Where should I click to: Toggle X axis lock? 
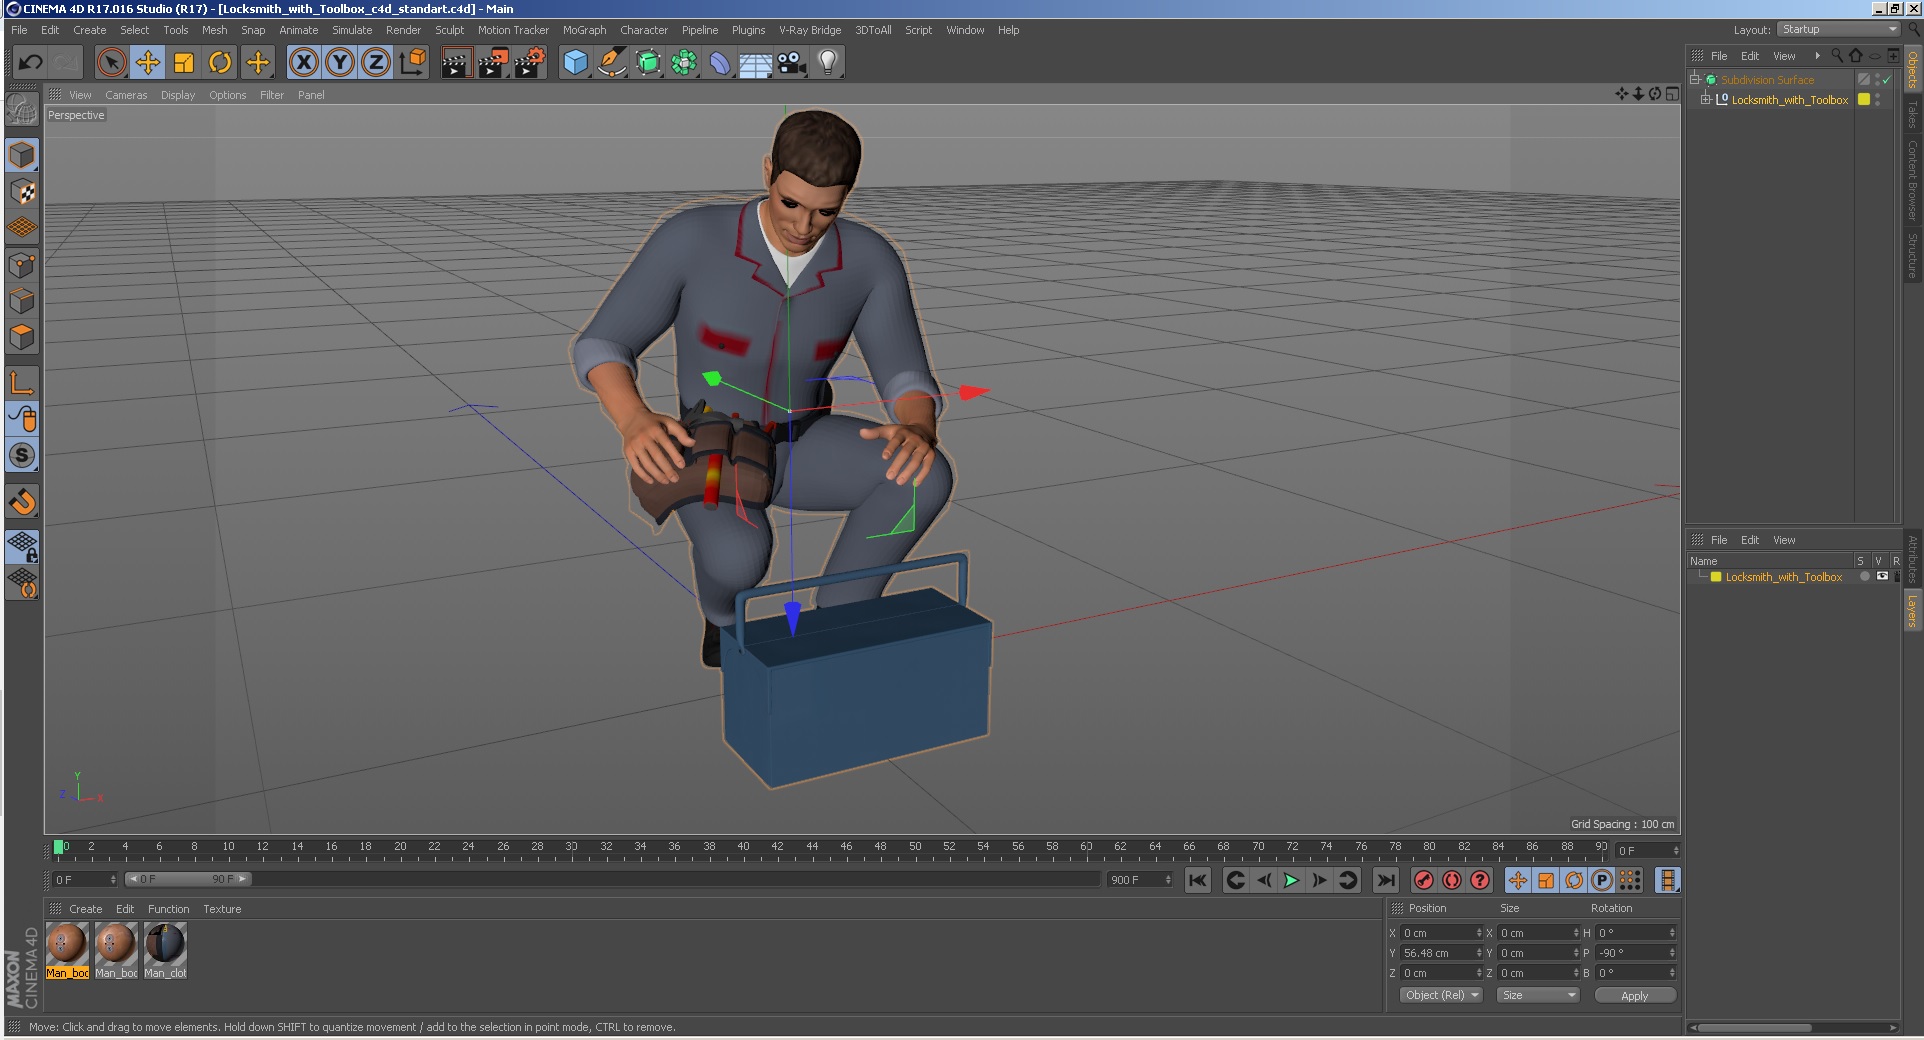[x=304, y=63]
